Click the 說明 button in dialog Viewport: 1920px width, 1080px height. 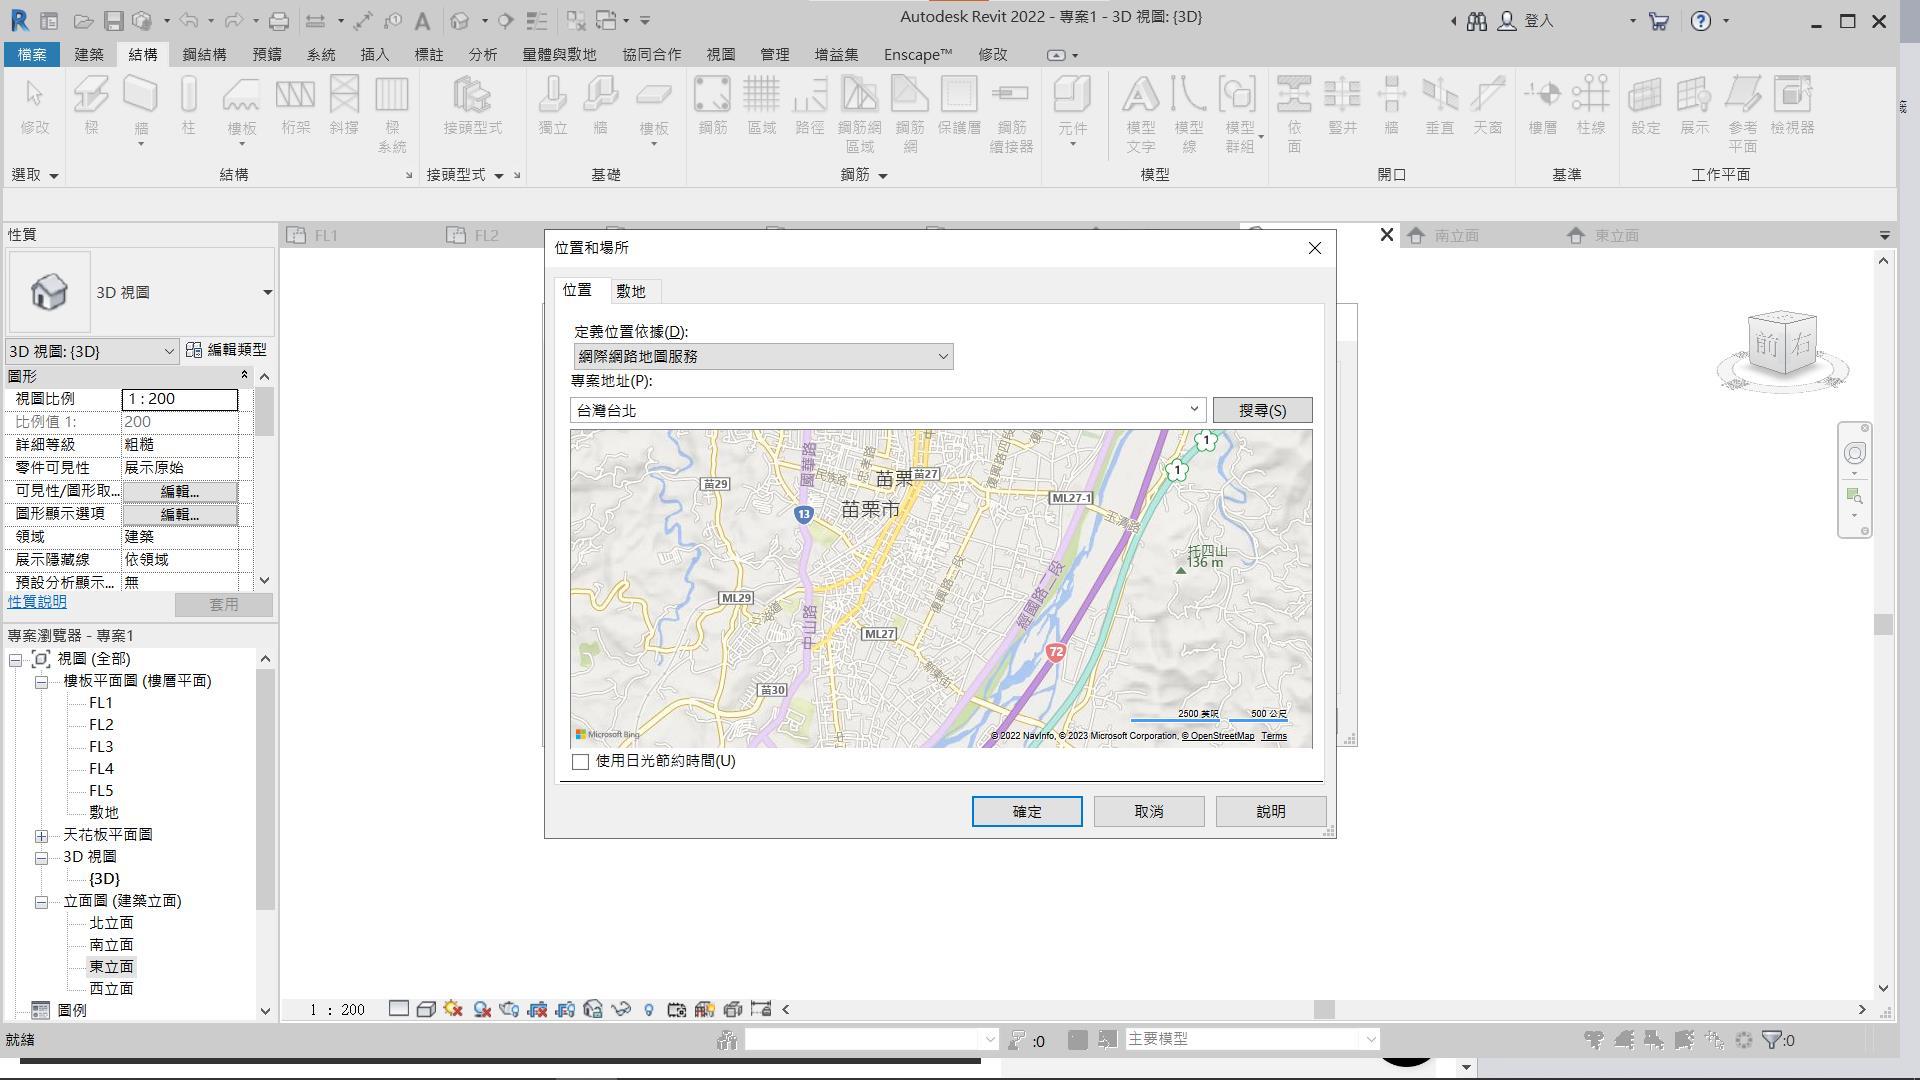[1271, 812]
